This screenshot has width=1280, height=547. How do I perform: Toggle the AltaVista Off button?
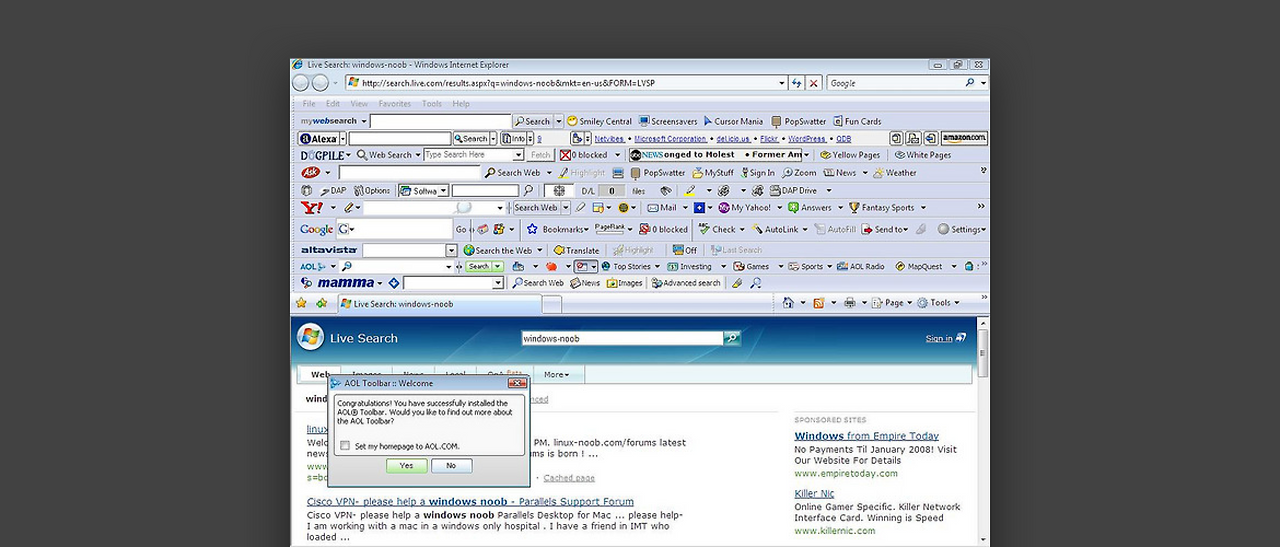(x=685, y=250)
